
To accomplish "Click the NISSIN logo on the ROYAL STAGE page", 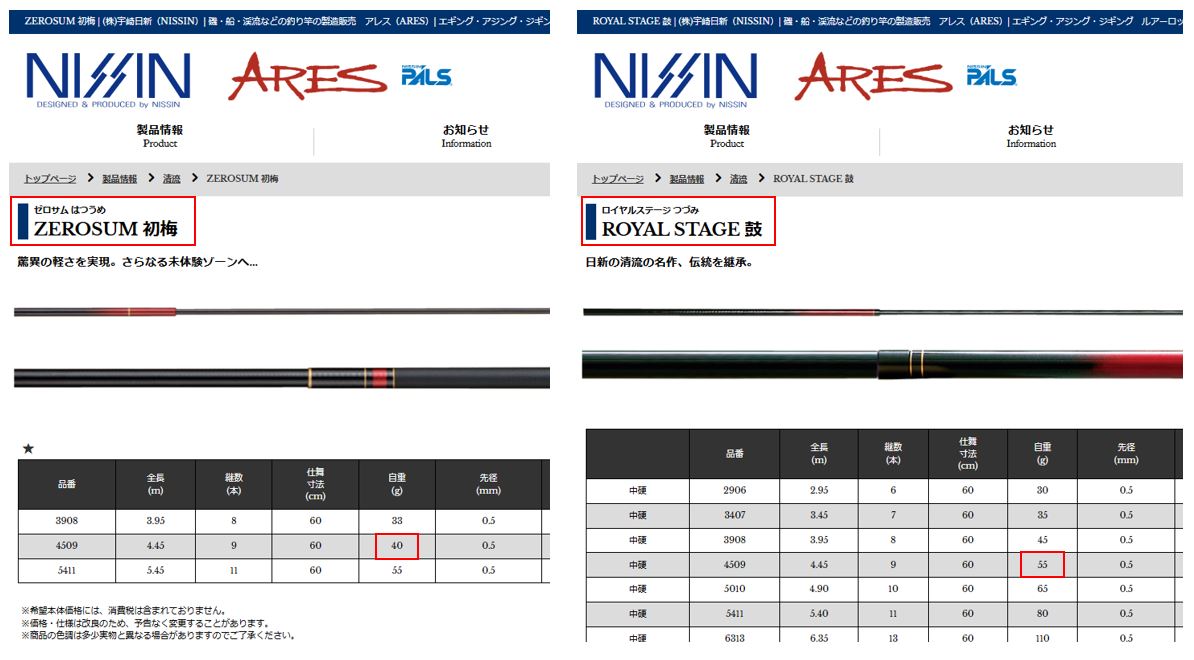I will tap(675, 80).
